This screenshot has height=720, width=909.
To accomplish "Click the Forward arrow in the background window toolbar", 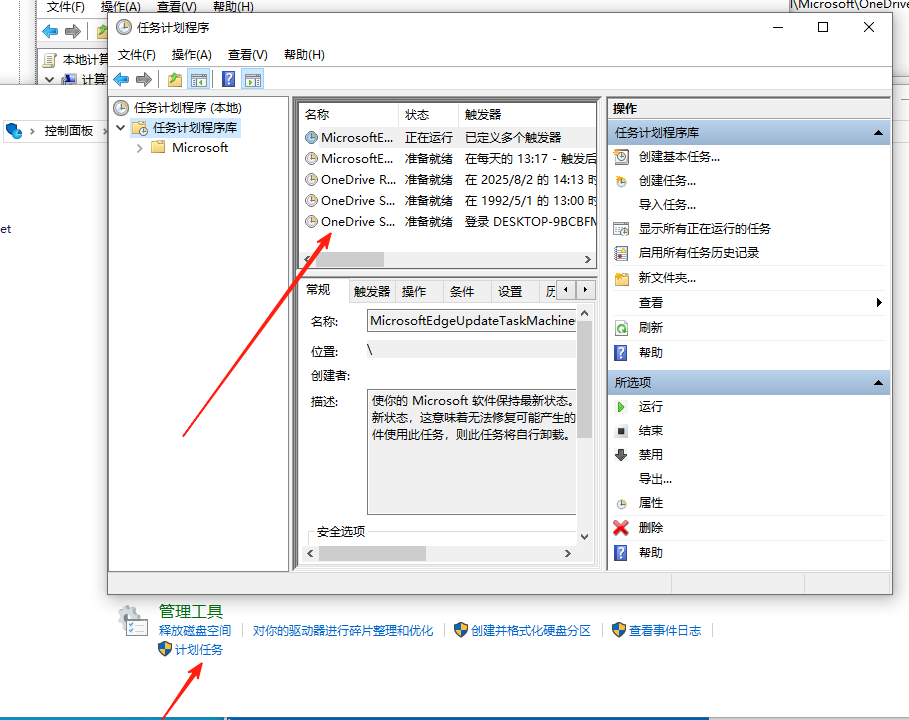I will tap(72, 31).
